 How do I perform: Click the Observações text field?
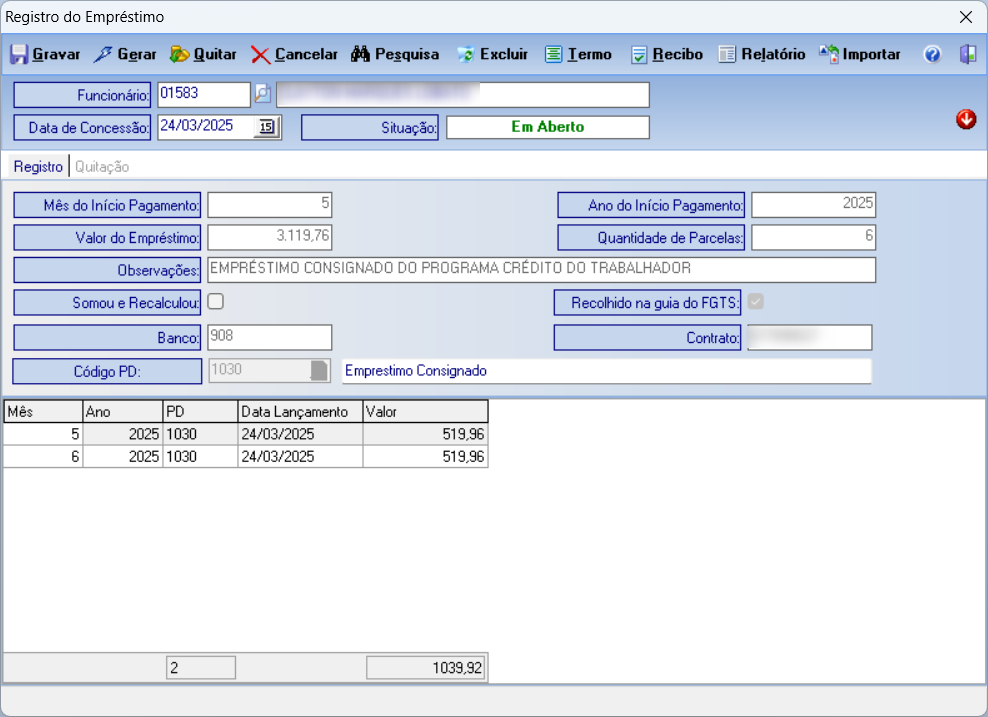coord(540,270)
